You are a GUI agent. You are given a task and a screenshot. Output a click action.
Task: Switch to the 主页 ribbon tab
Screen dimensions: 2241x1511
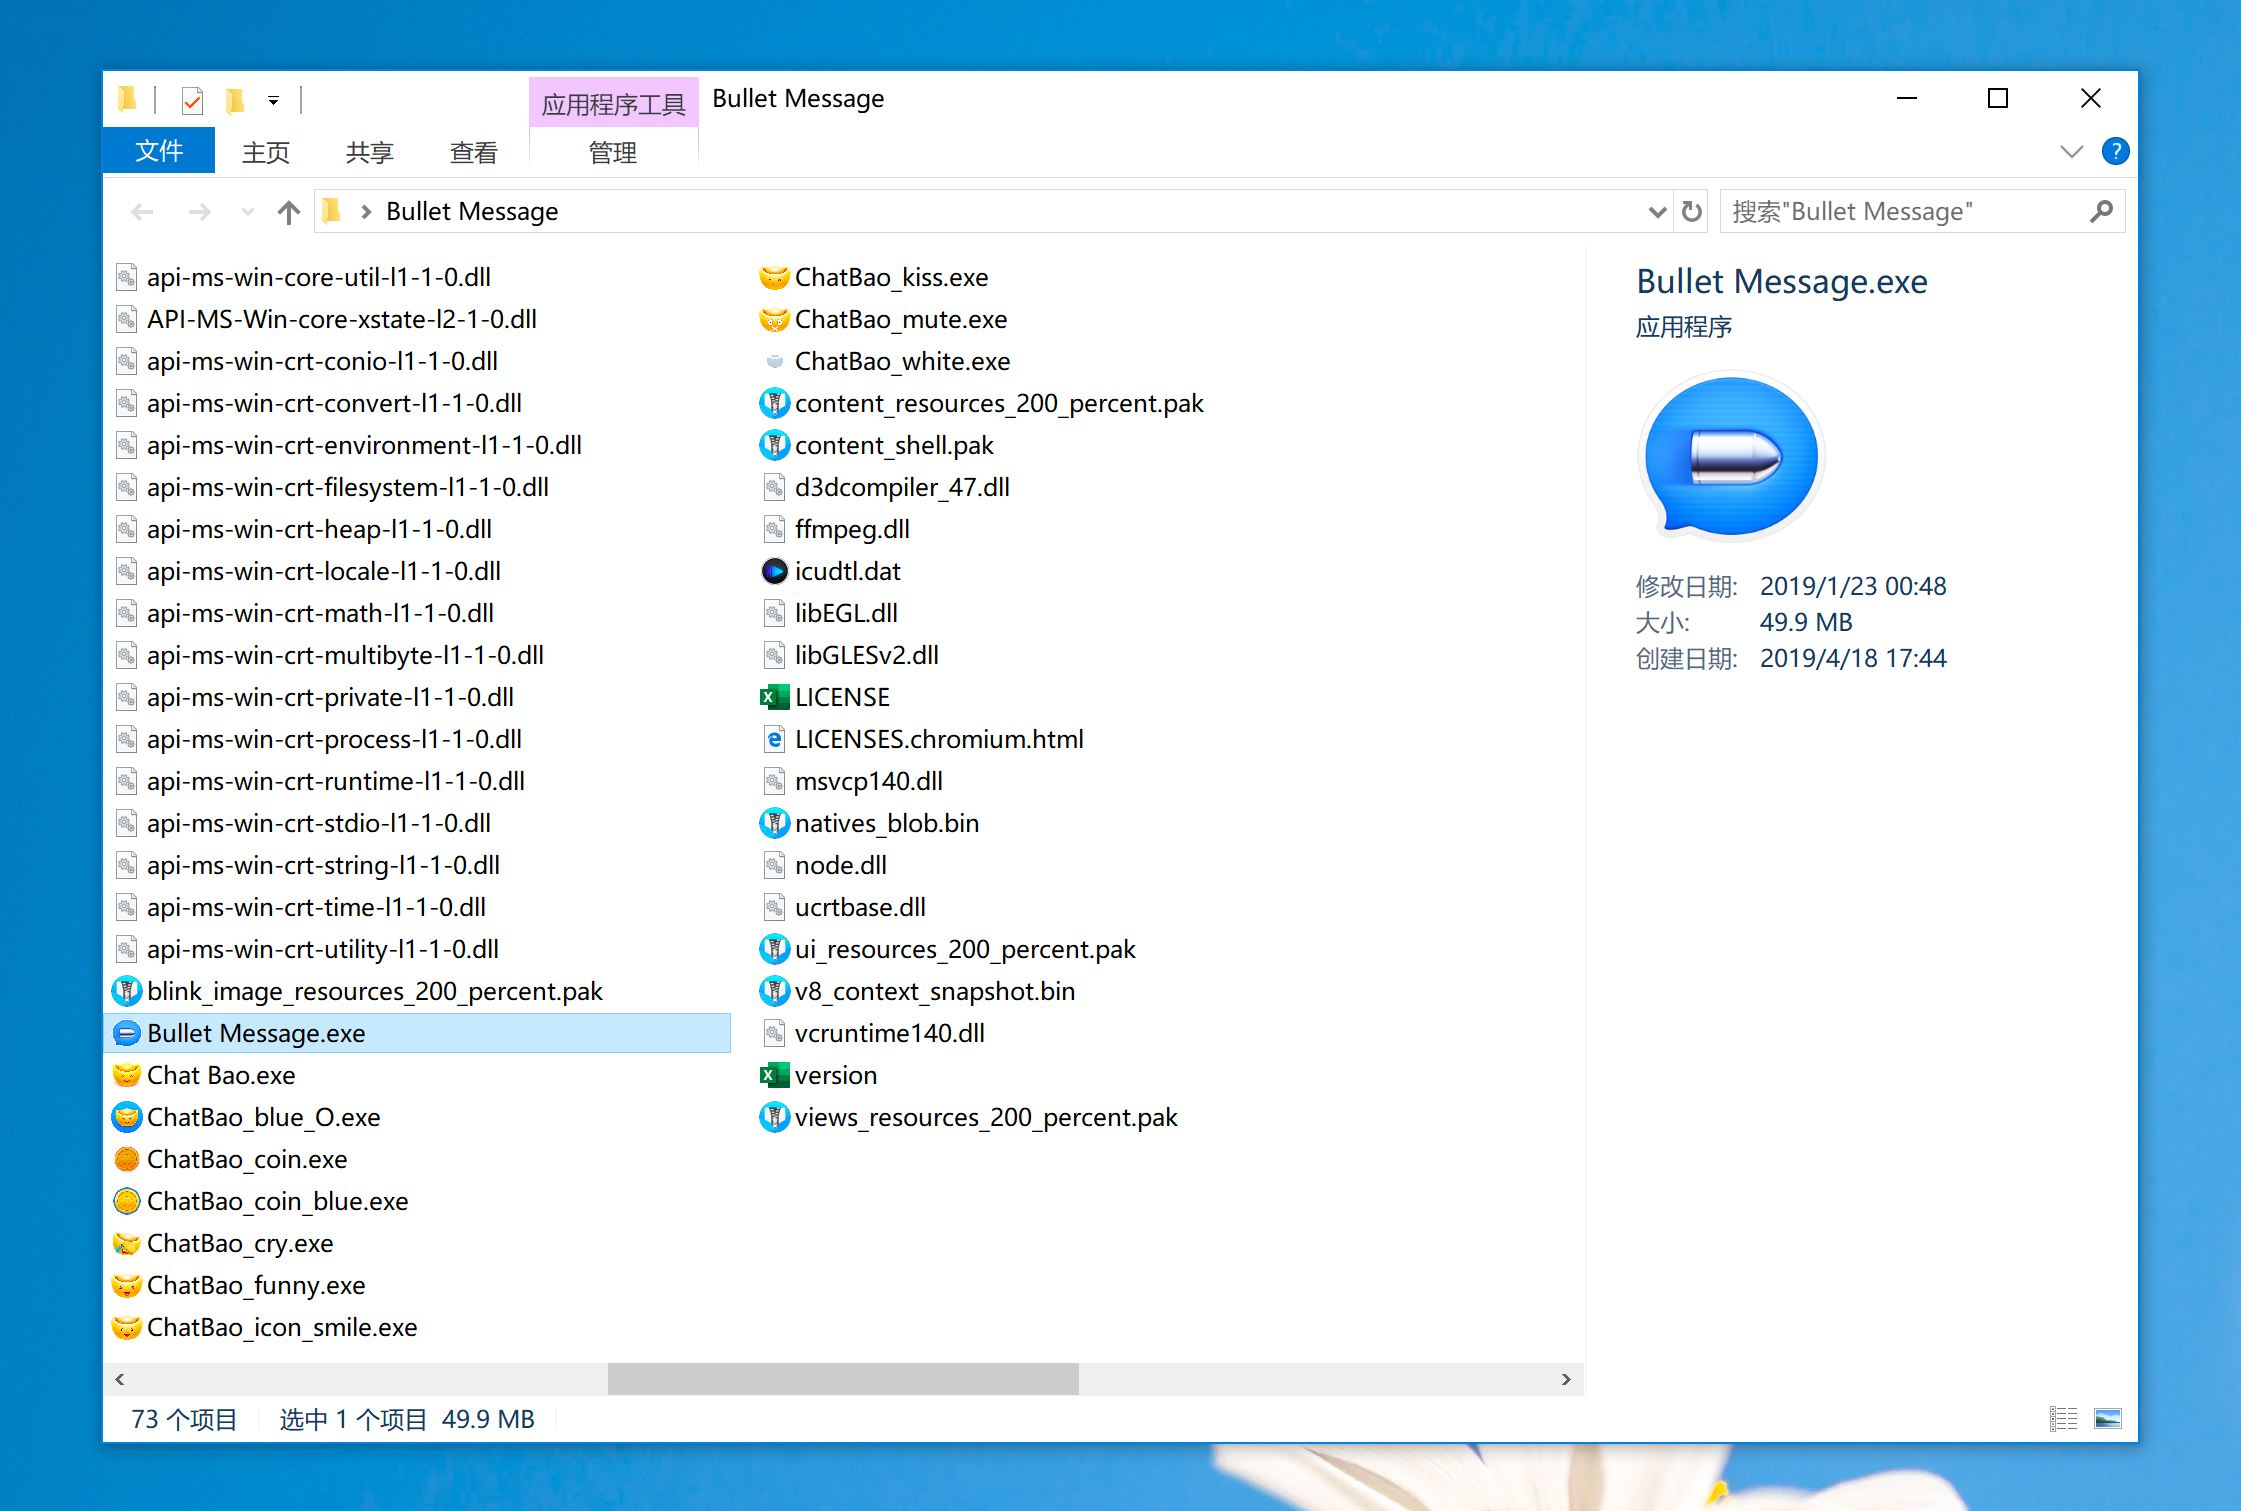coord(266,152)
